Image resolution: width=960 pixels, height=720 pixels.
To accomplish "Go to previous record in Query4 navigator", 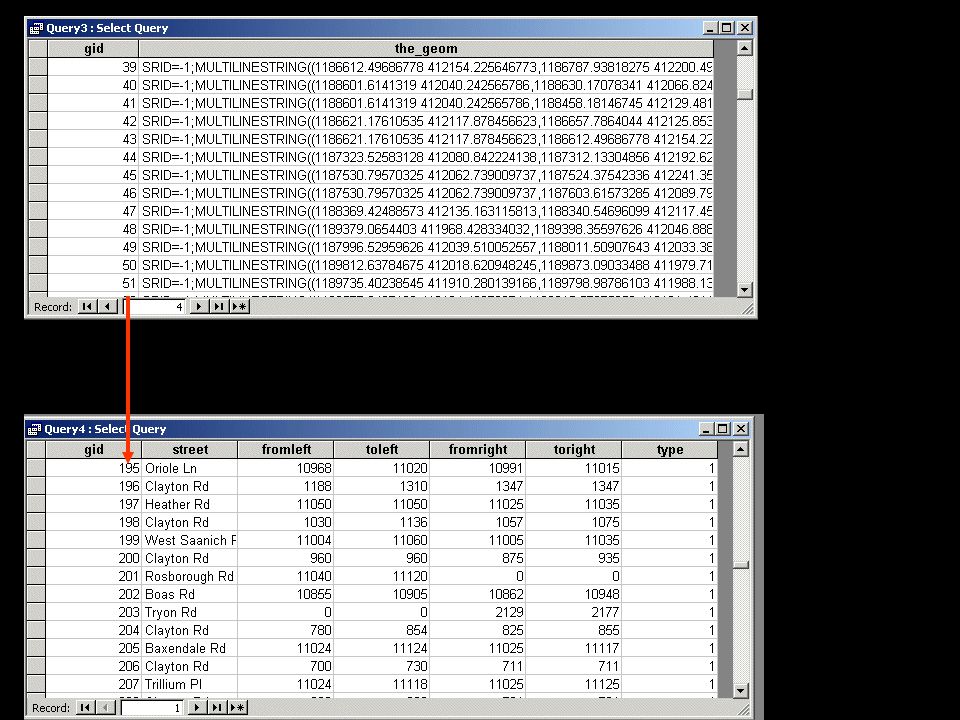I will [x=105, y=708].
